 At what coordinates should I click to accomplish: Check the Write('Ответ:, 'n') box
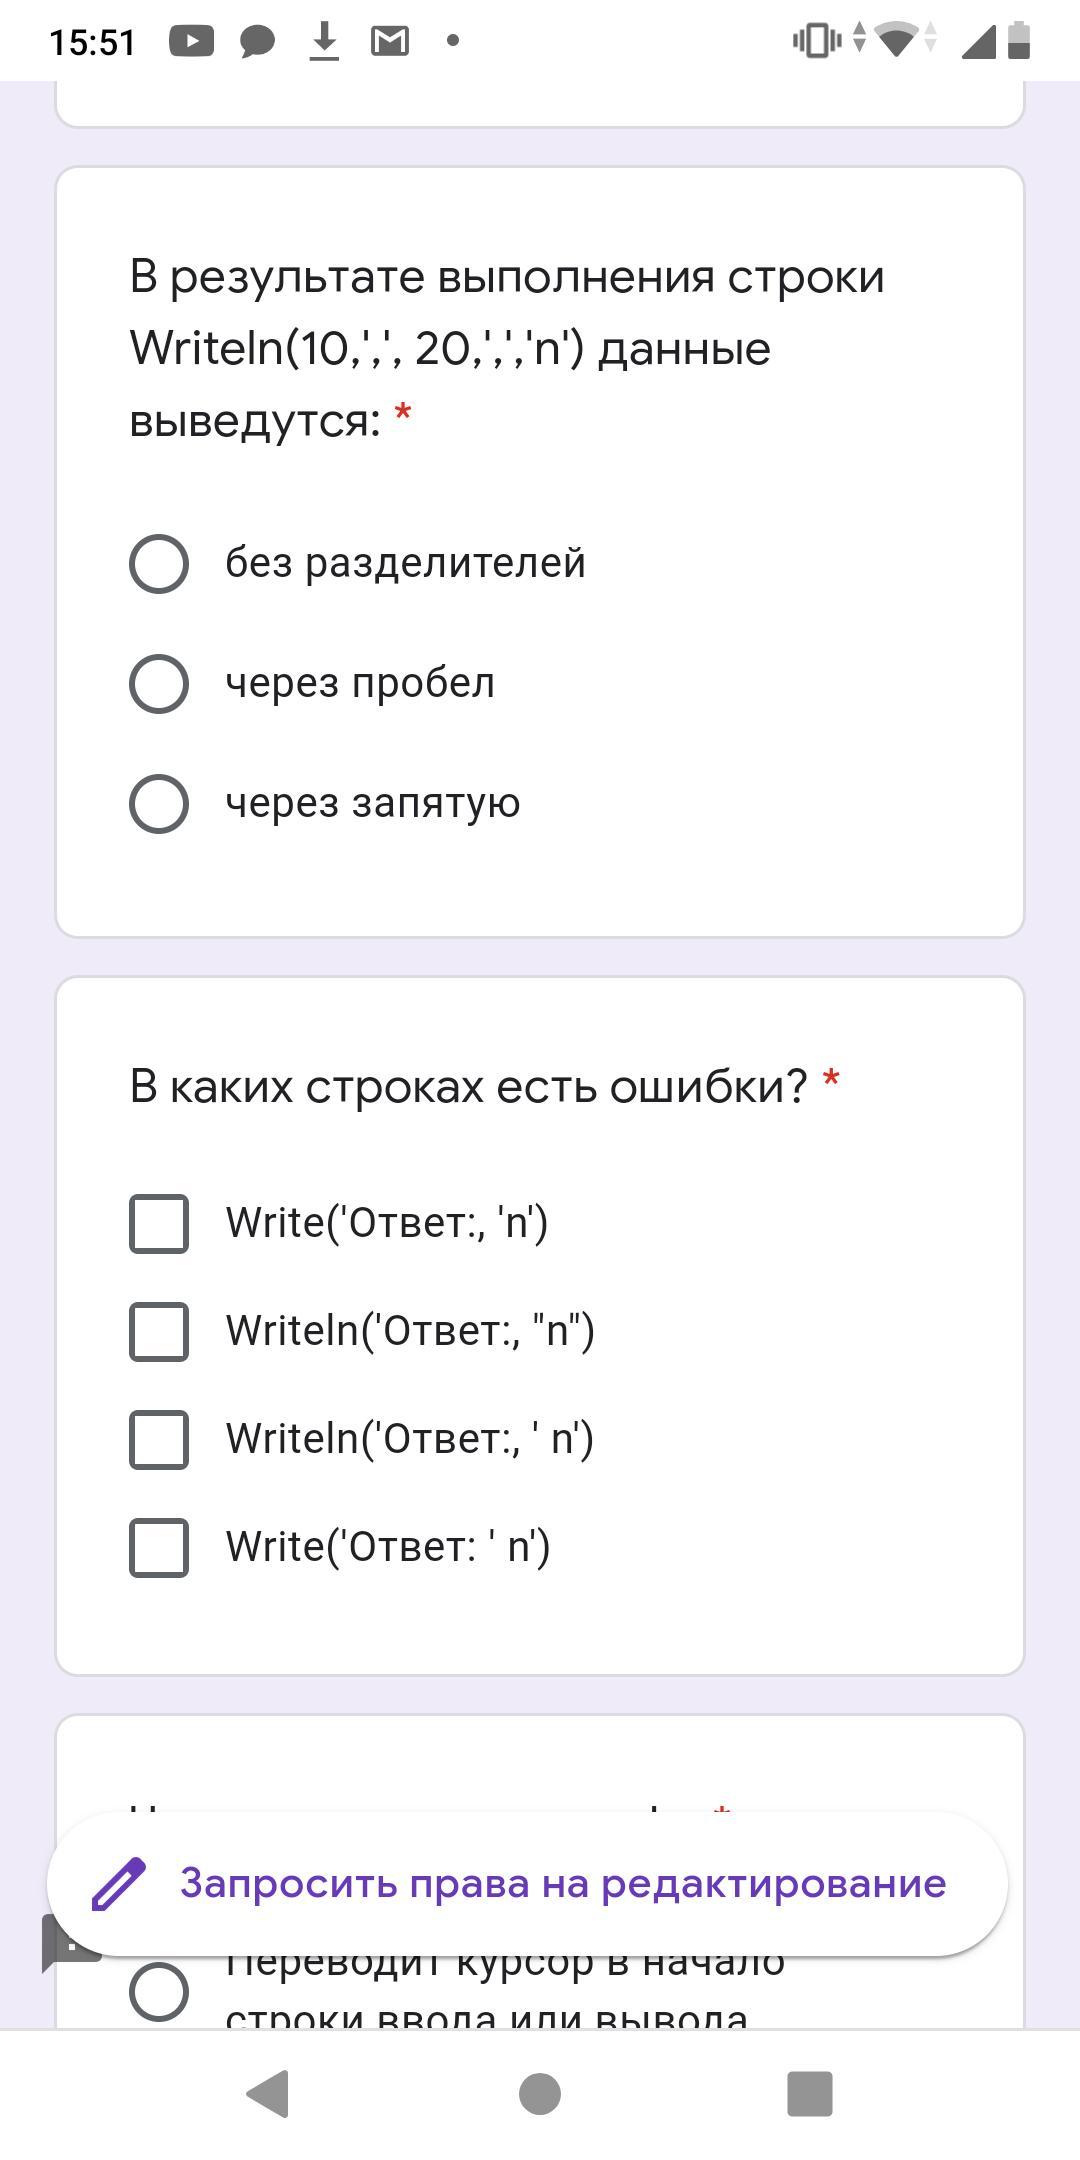pos(159,1224)
